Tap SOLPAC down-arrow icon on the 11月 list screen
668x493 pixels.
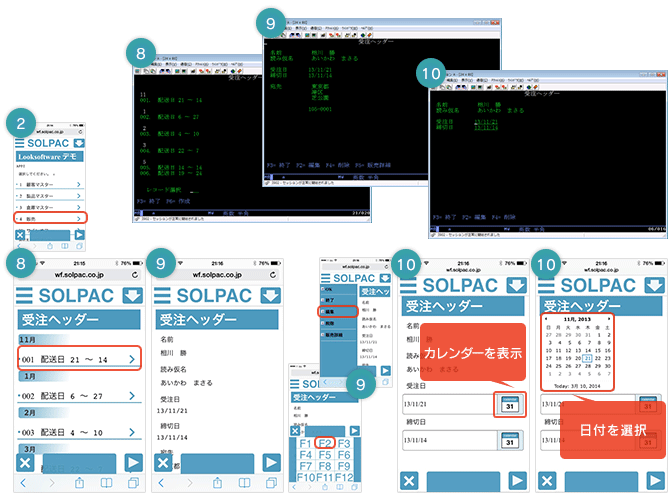point(132,295)
